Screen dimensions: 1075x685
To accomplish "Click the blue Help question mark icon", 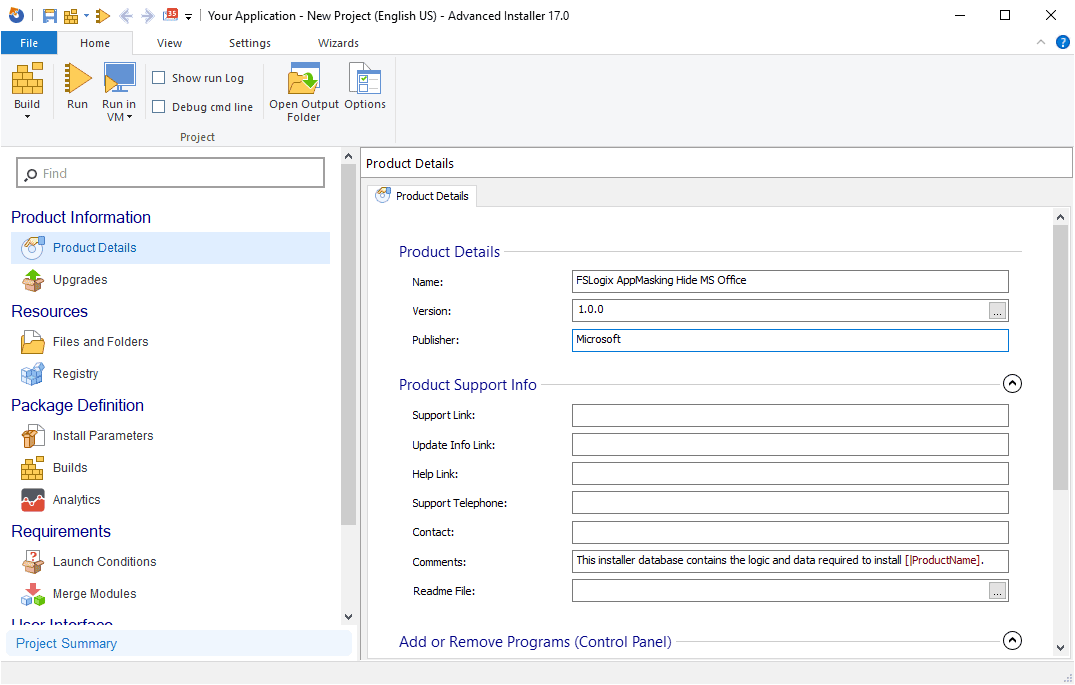I will [1063, 43].
